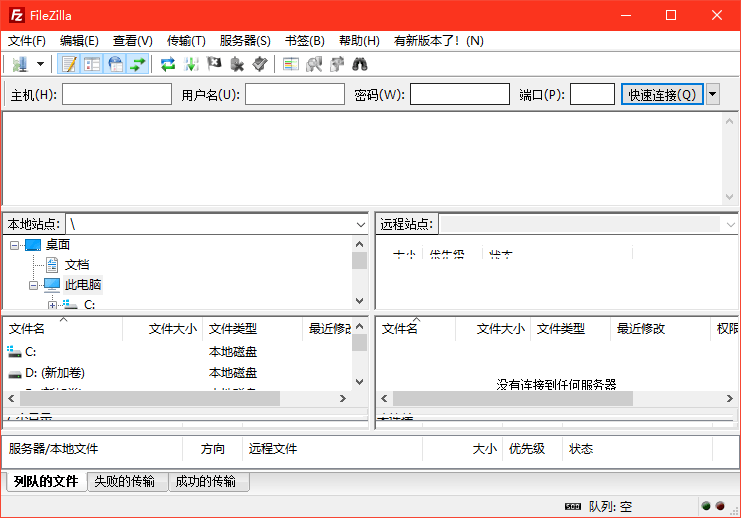Screen dimensions: 741x518
Task: Toggle local directory tree display
Action: click(x=92, y=64)
